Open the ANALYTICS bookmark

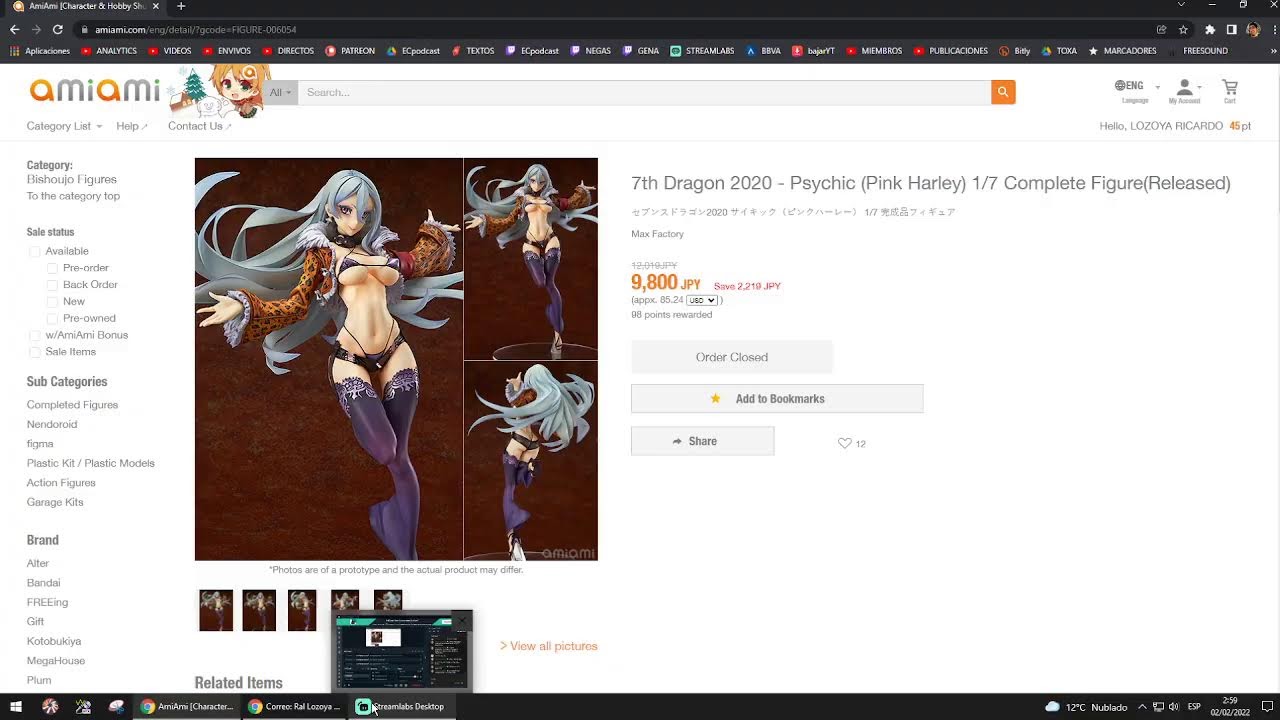point(109,50)
